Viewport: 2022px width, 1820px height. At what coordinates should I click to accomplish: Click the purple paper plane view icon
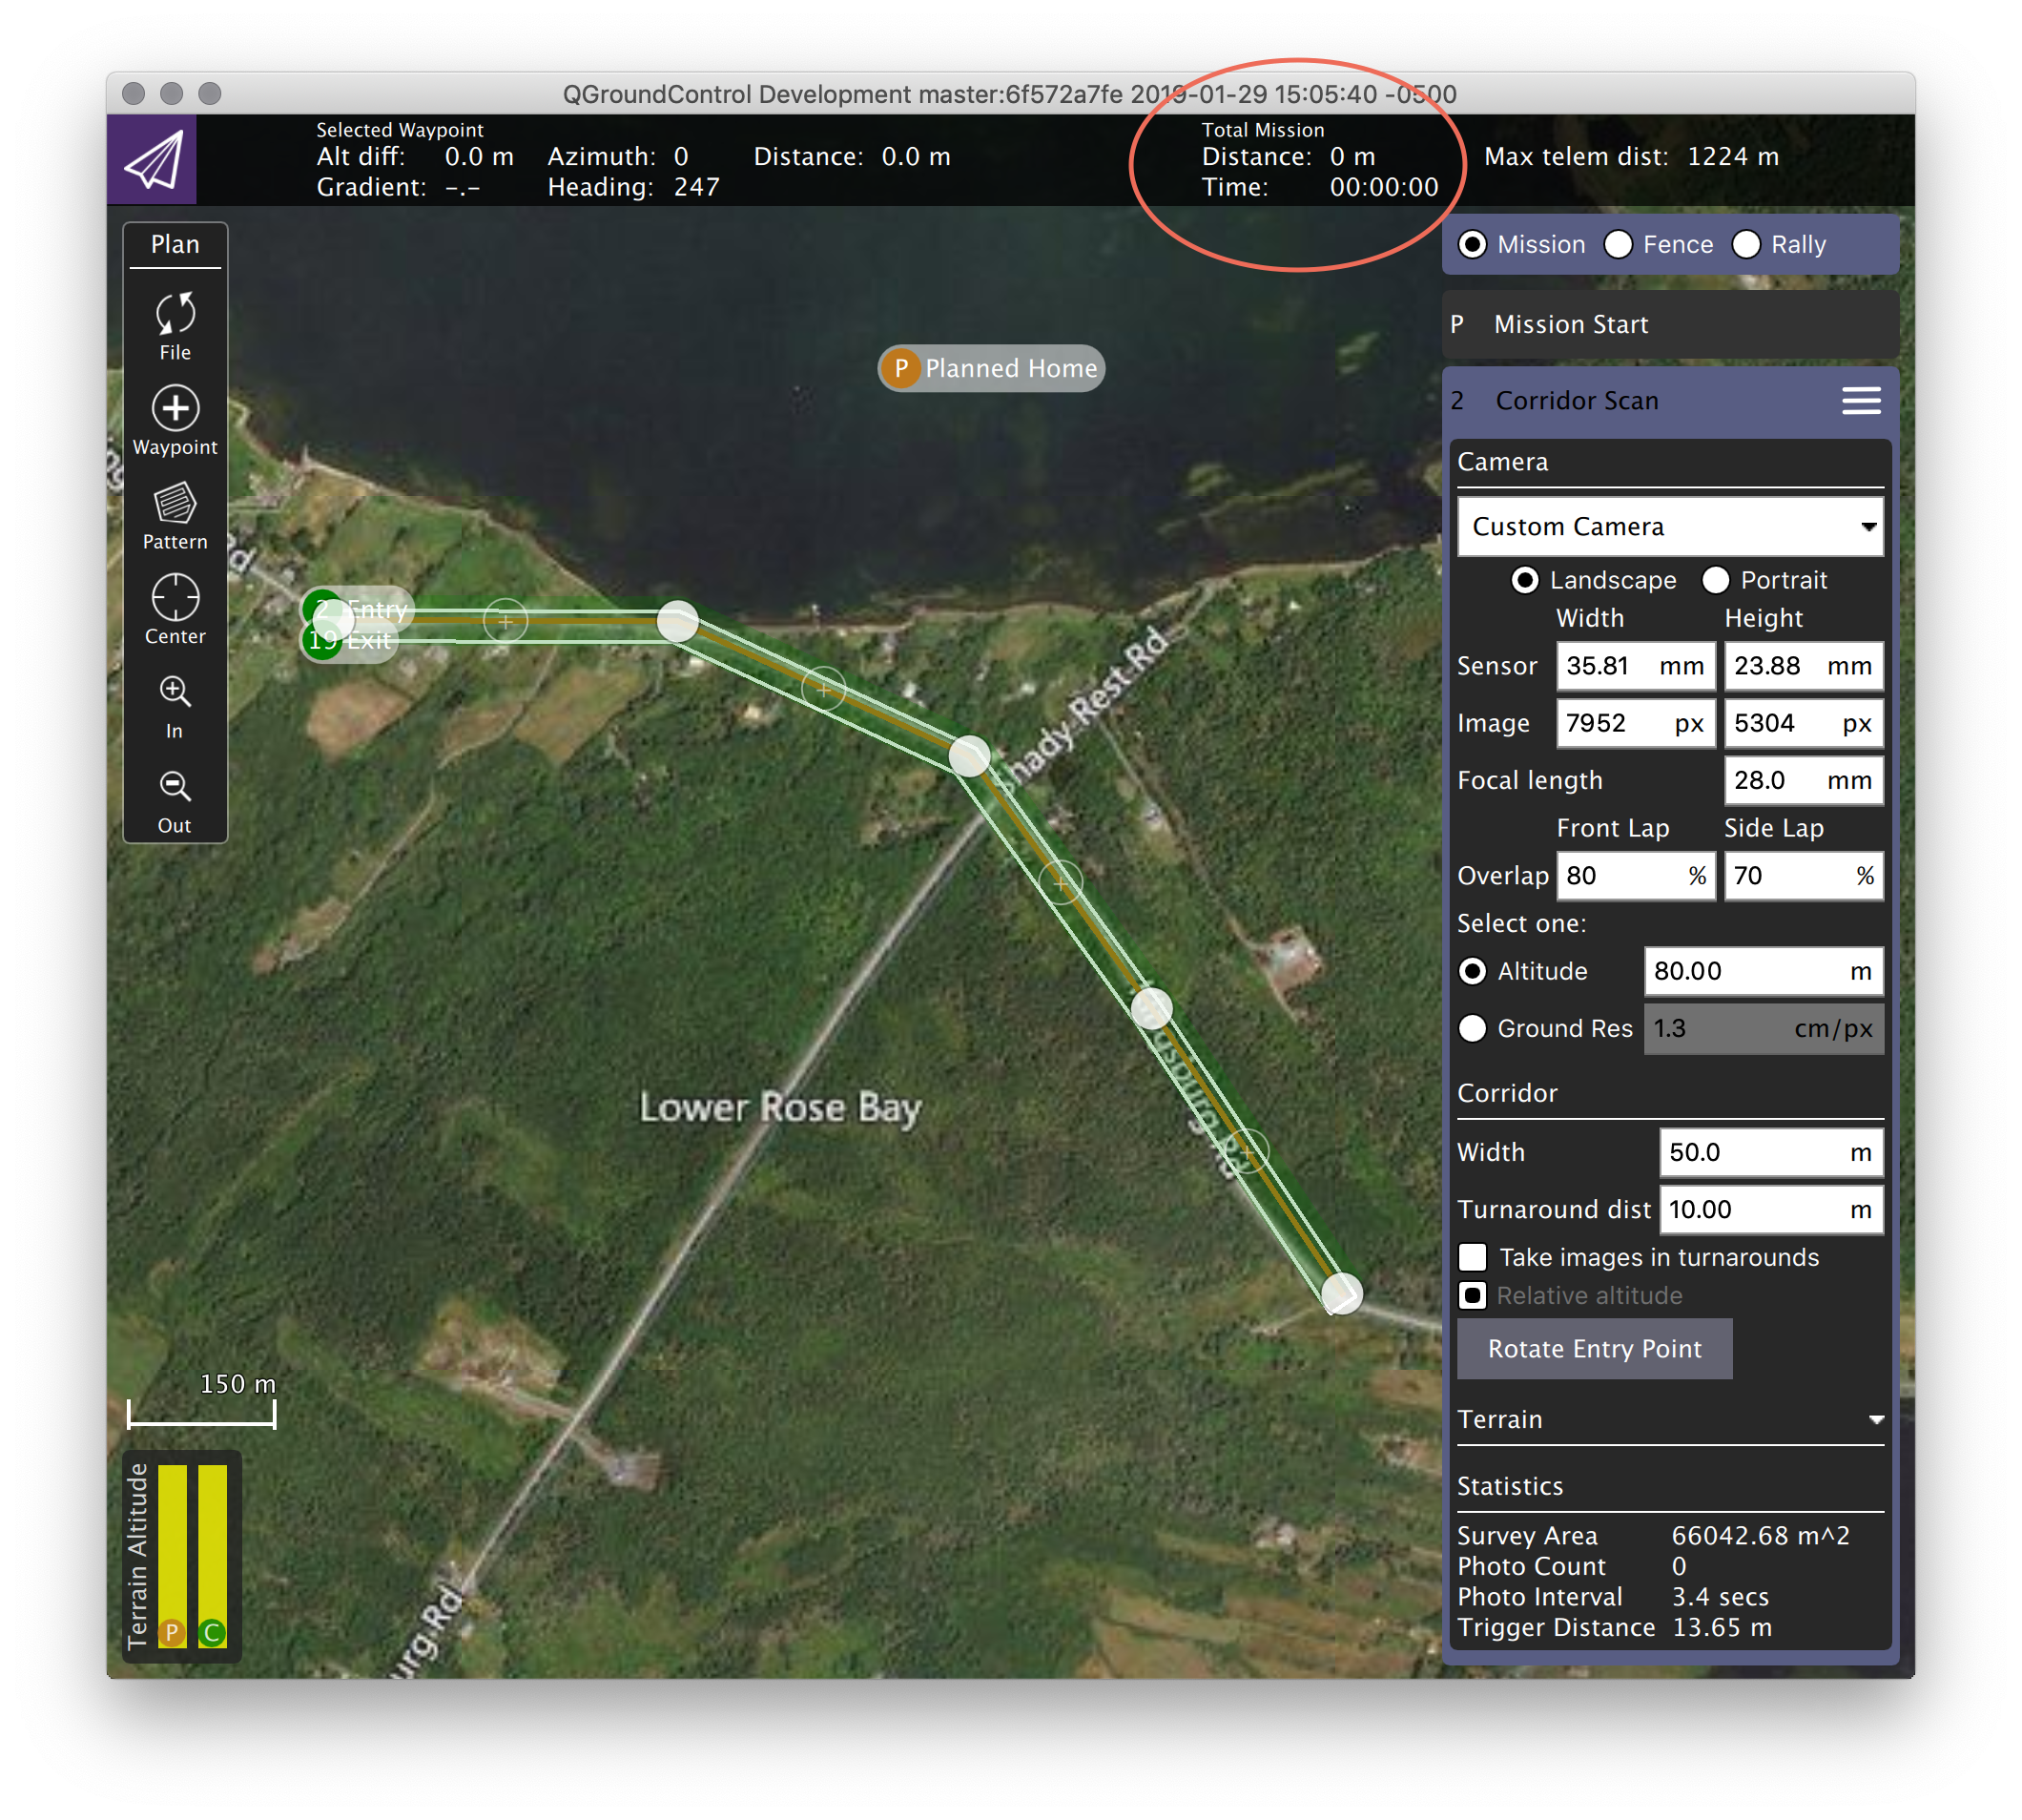(x=153, y=159)
